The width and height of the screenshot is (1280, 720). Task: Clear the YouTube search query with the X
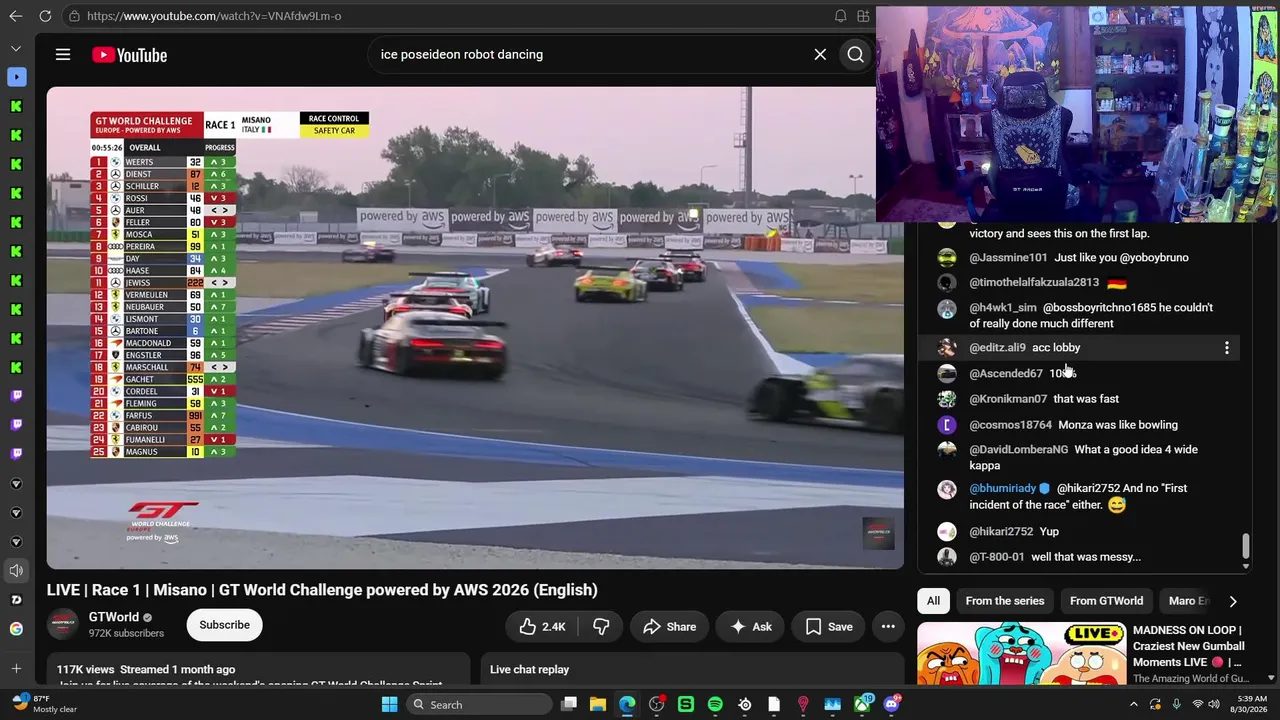pyautogui.click(x=820, y=54)
